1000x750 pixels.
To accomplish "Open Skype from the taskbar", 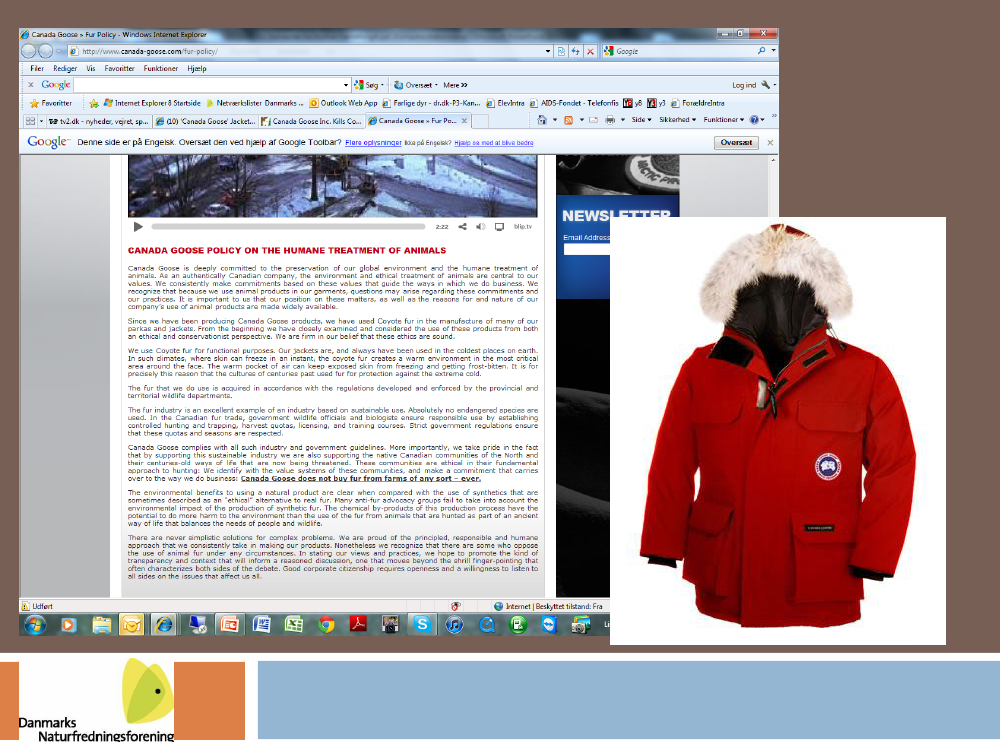I will [422, 625].
